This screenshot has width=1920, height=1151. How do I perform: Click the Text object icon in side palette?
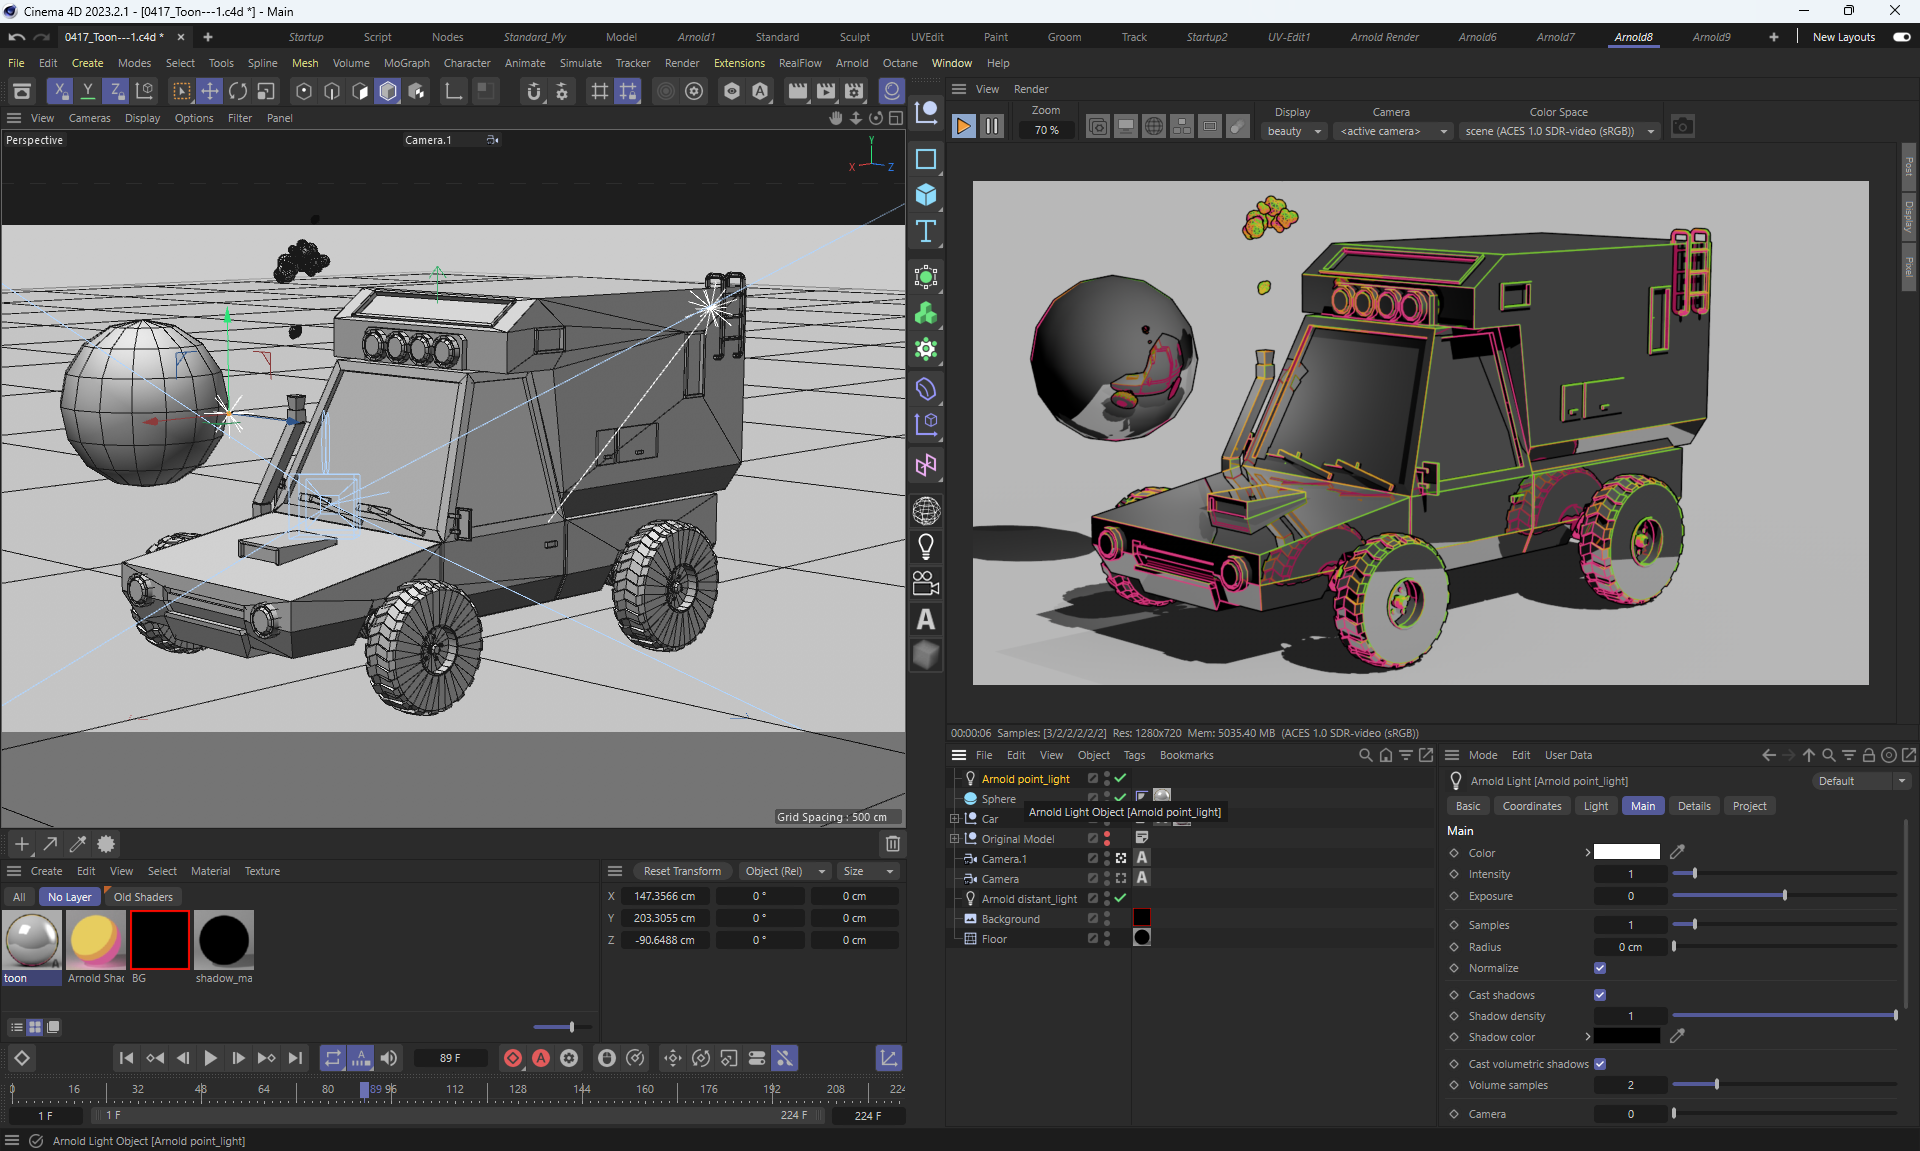click(926, 232)
